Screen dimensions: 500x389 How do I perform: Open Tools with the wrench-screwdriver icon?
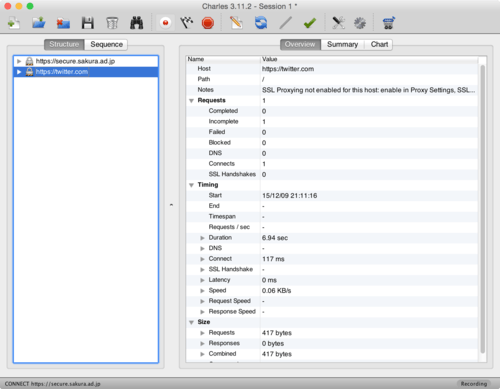click(338, 23)
